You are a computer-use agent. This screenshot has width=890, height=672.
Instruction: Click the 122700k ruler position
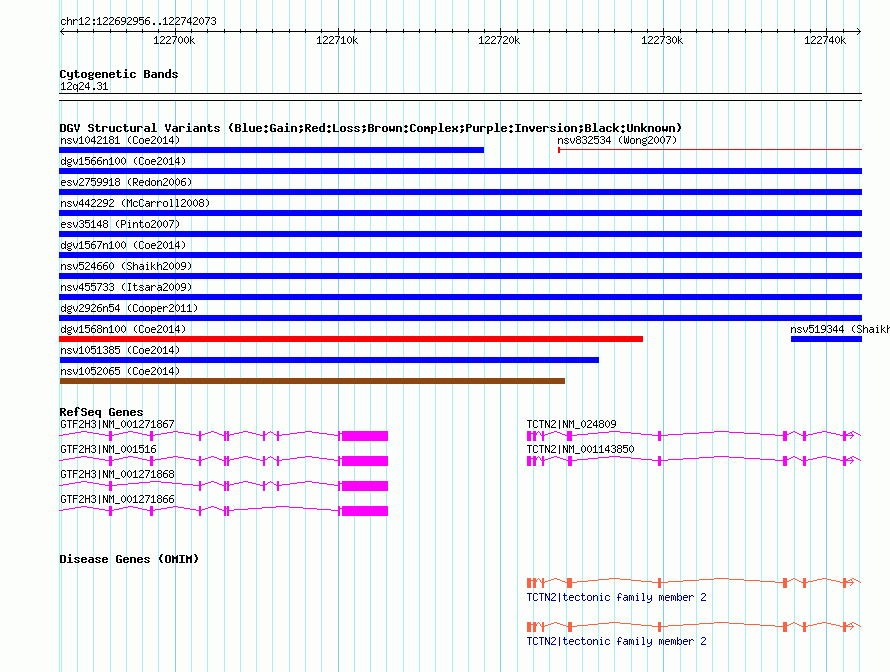tap(174, 40)
